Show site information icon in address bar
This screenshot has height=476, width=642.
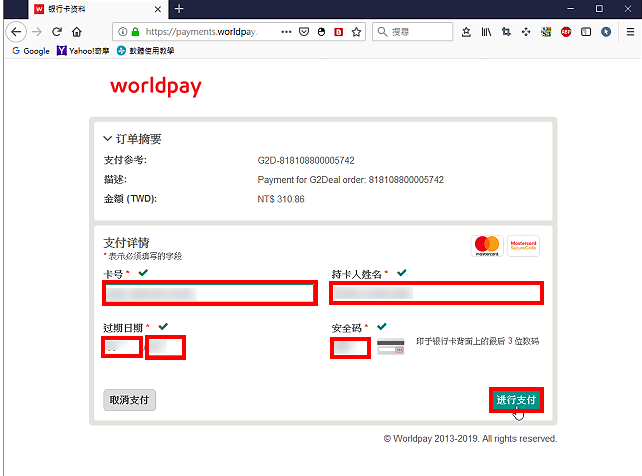tap(122, 32)
